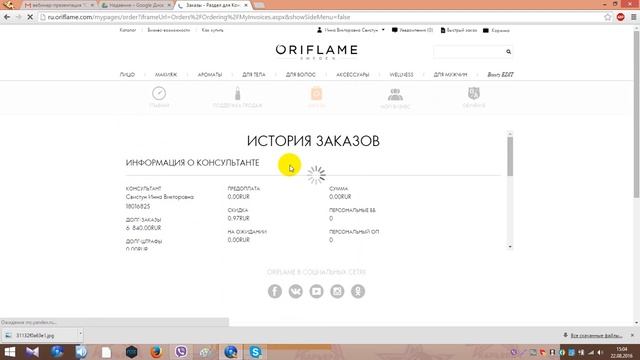Image resolution: width=640 pixels, height=360 pixels.
Task: Open notifications speech bubble link
Action: (412, 30)
